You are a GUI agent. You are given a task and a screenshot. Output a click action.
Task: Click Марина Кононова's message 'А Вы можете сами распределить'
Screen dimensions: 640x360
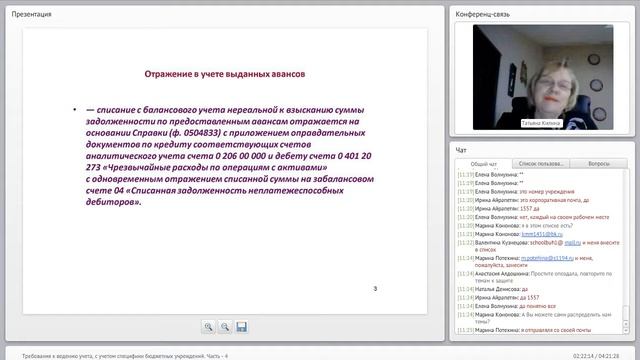(534, 318)
